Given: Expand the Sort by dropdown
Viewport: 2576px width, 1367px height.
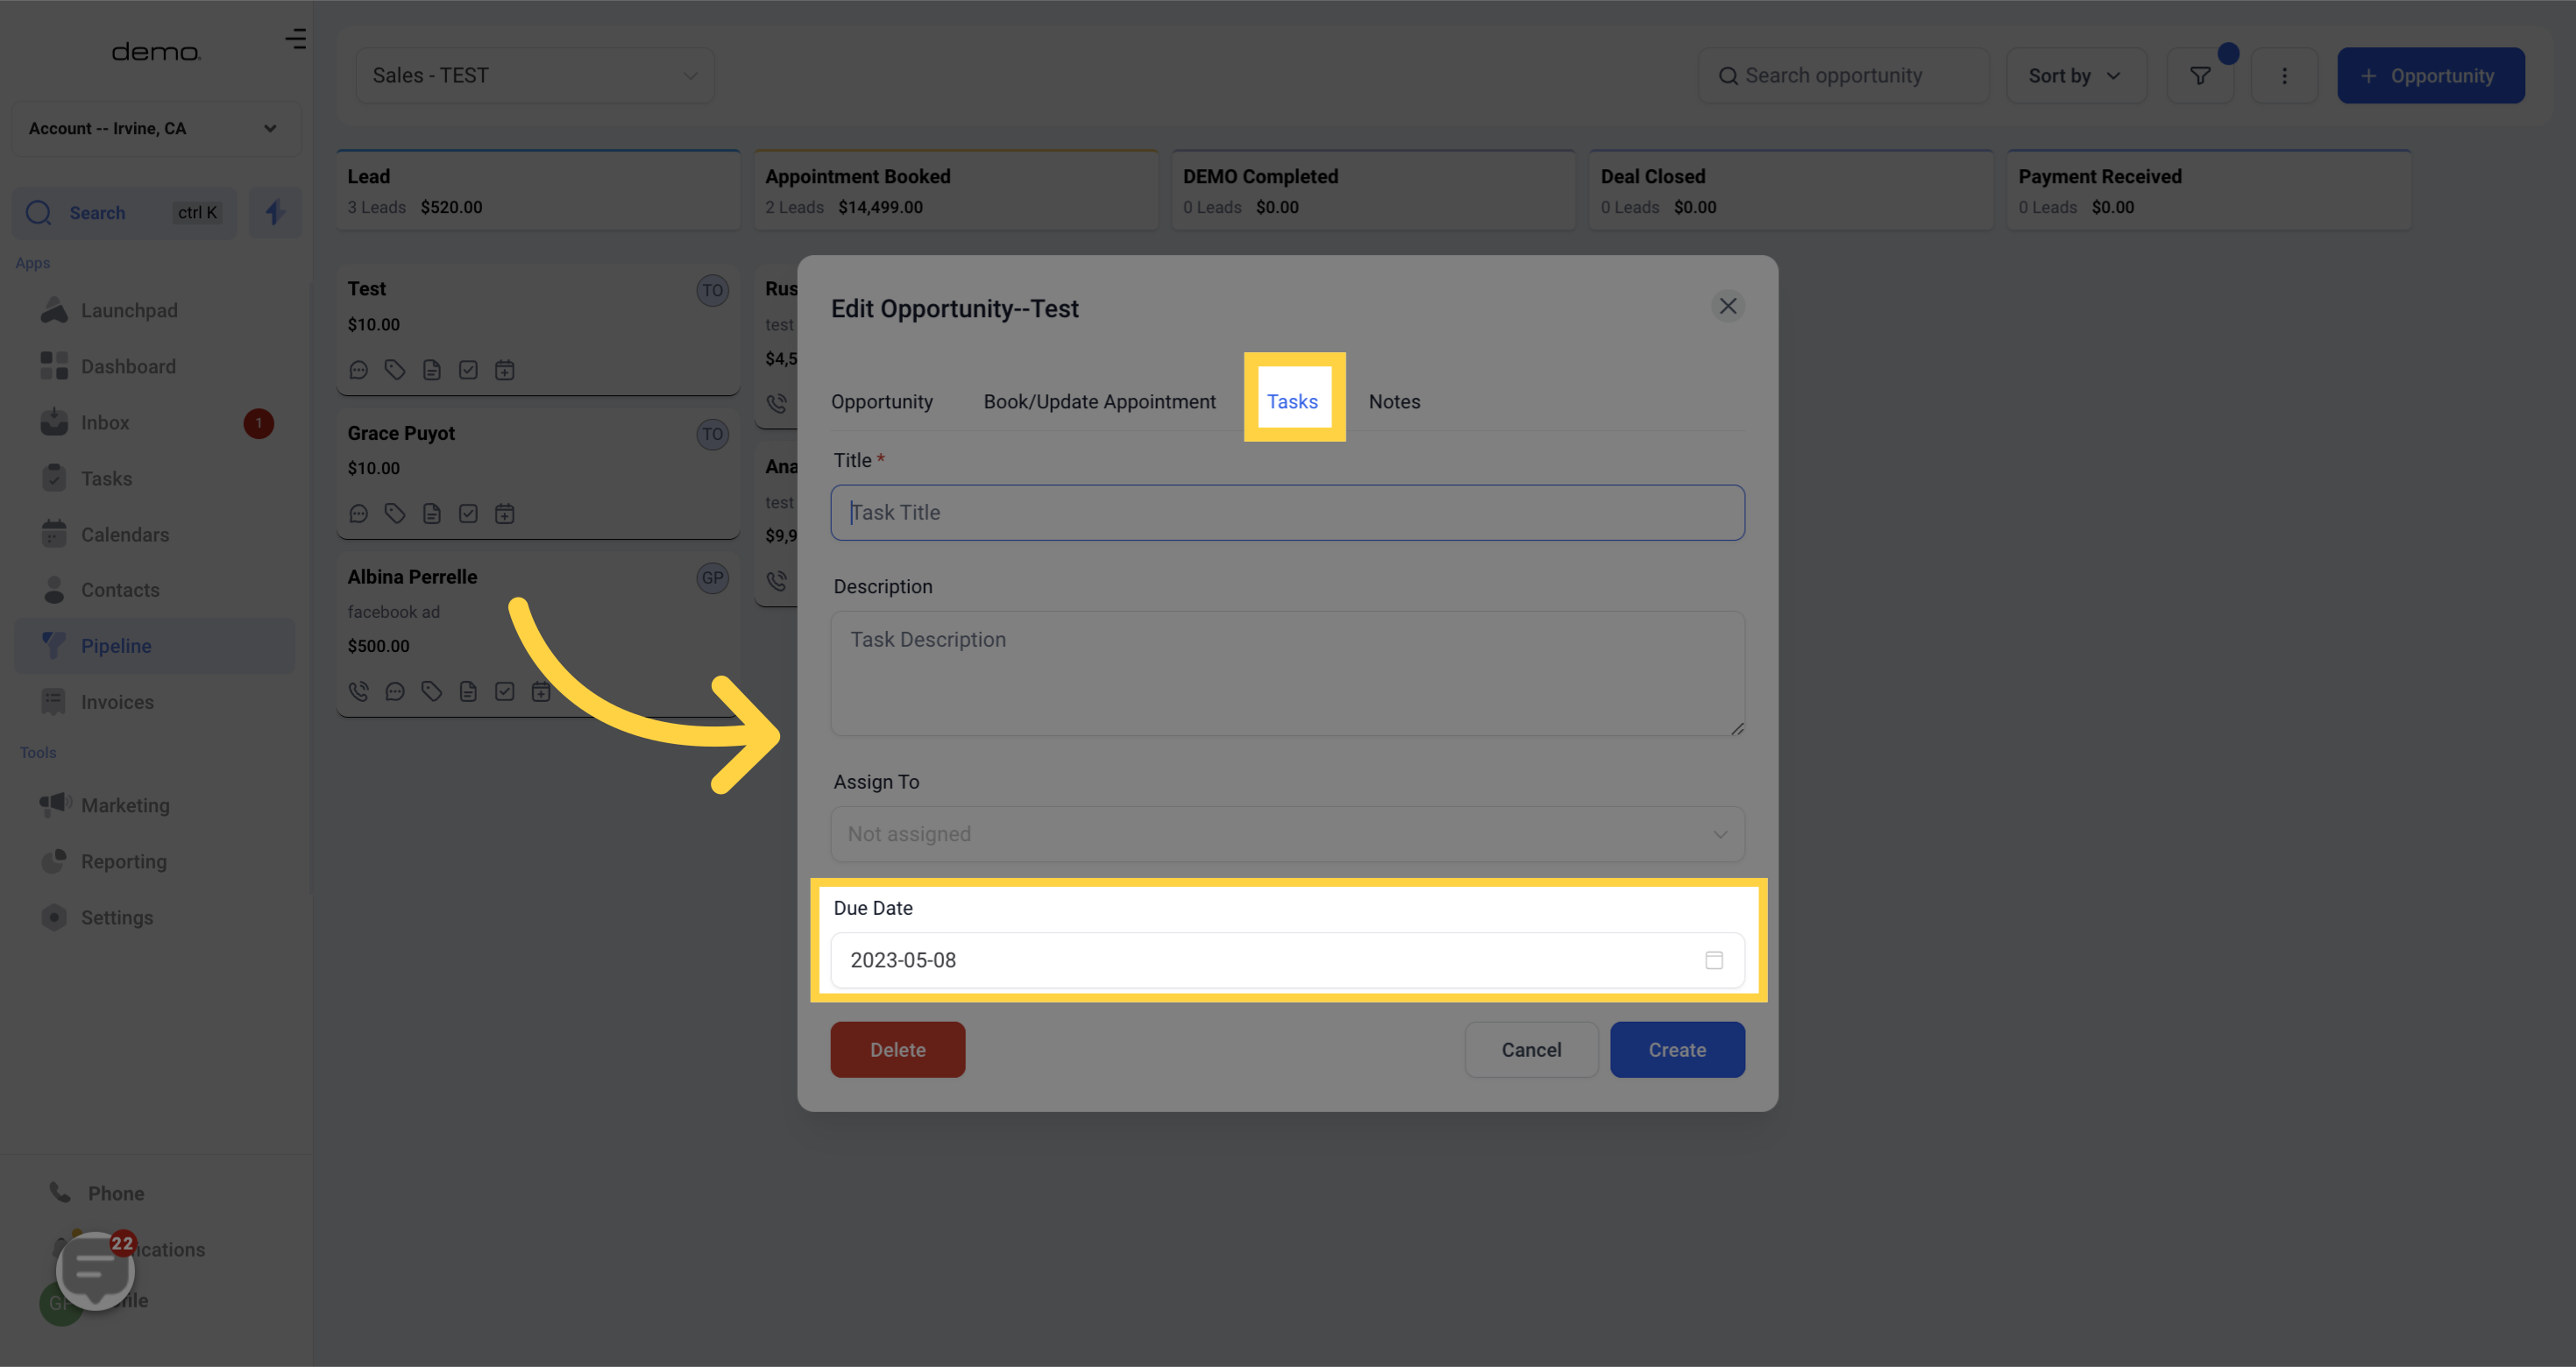Looking at the screenshot, I should (x=2075, y=76).
